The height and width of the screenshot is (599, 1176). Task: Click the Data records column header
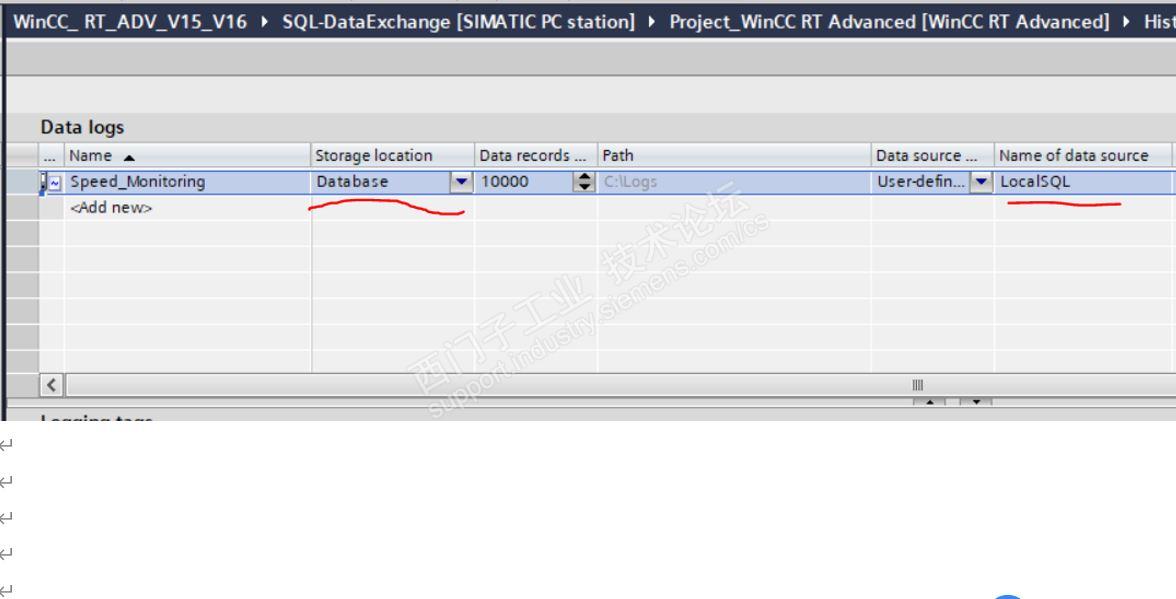click(536, 155)
